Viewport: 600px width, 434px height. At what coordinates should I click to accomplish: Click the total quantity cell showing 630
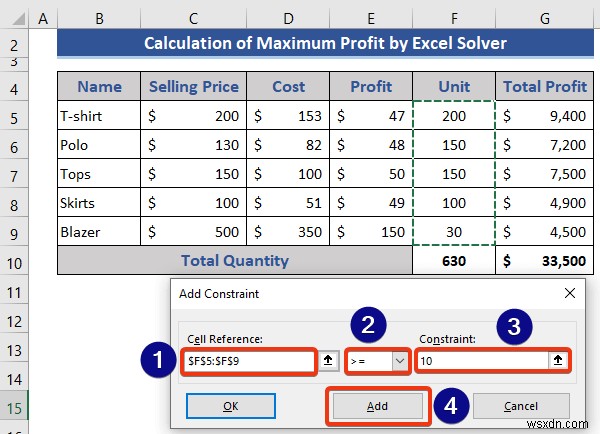pyautogui.click(x=453, y=261)
